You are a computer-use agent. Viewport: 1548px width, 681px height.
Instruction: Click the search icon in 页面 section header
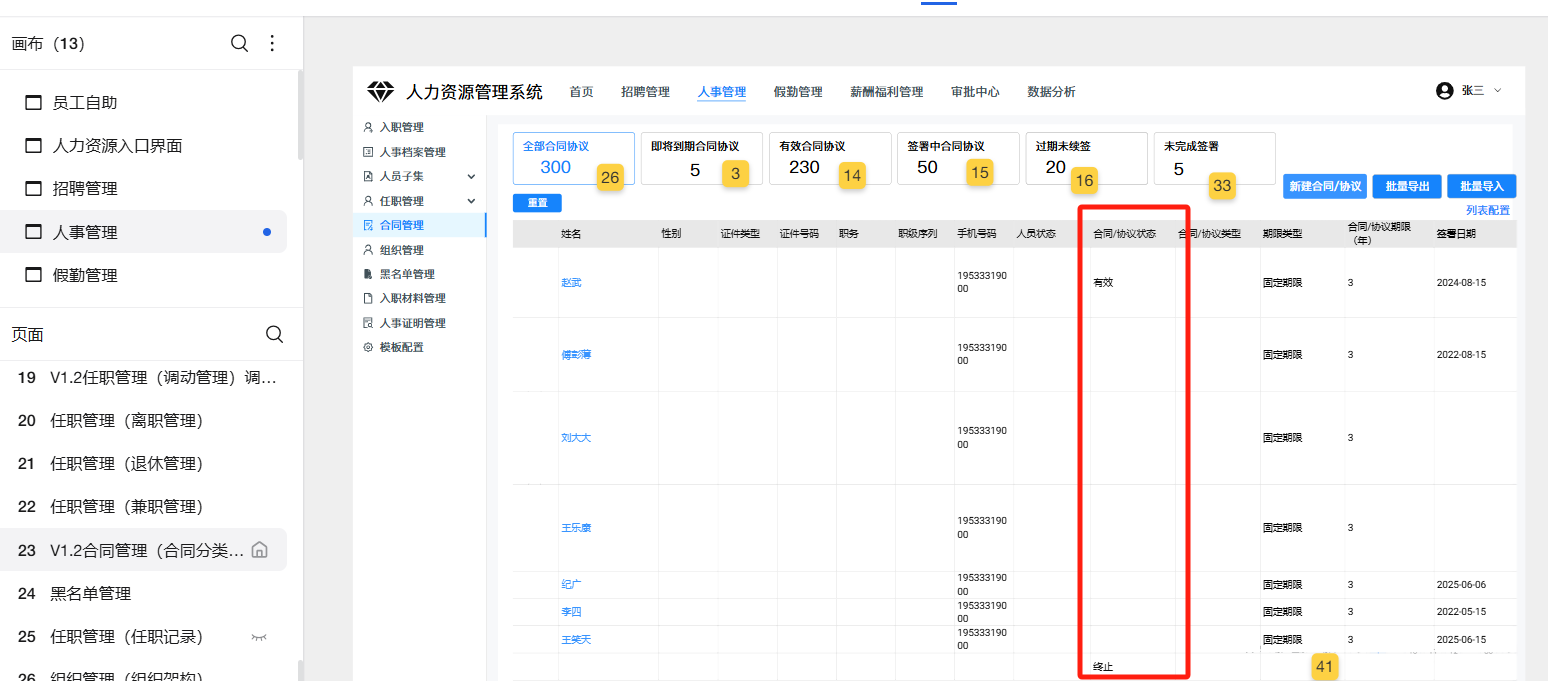274,334
